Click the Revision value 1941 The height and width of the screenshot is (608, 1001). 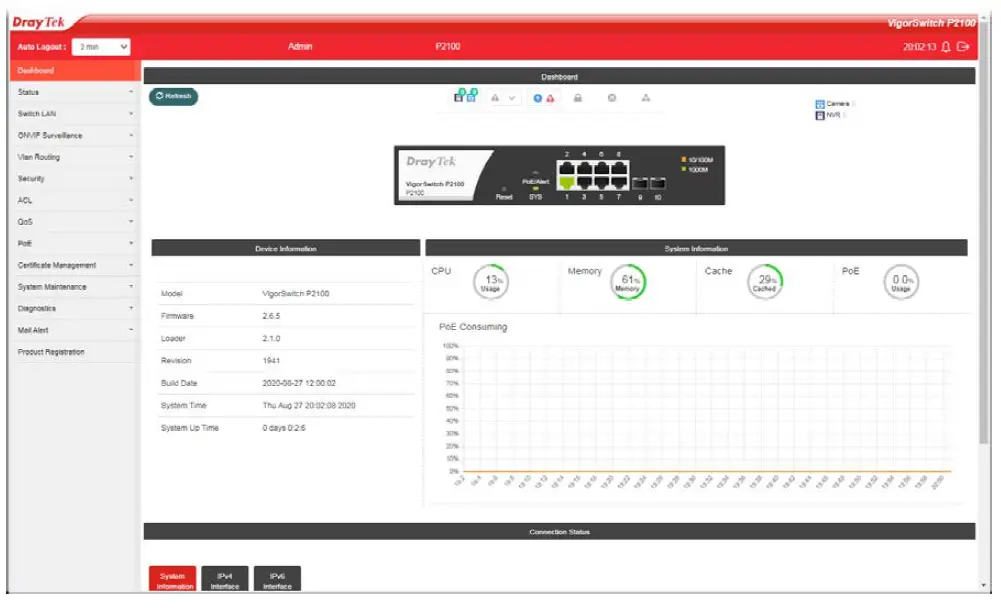(271, 361)
